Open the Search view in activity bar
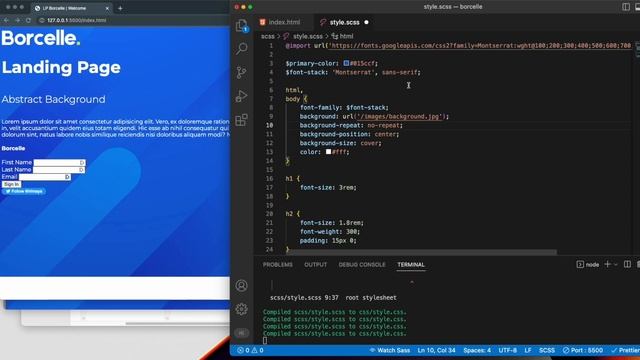The image size is (640, 360). (242, 49)
